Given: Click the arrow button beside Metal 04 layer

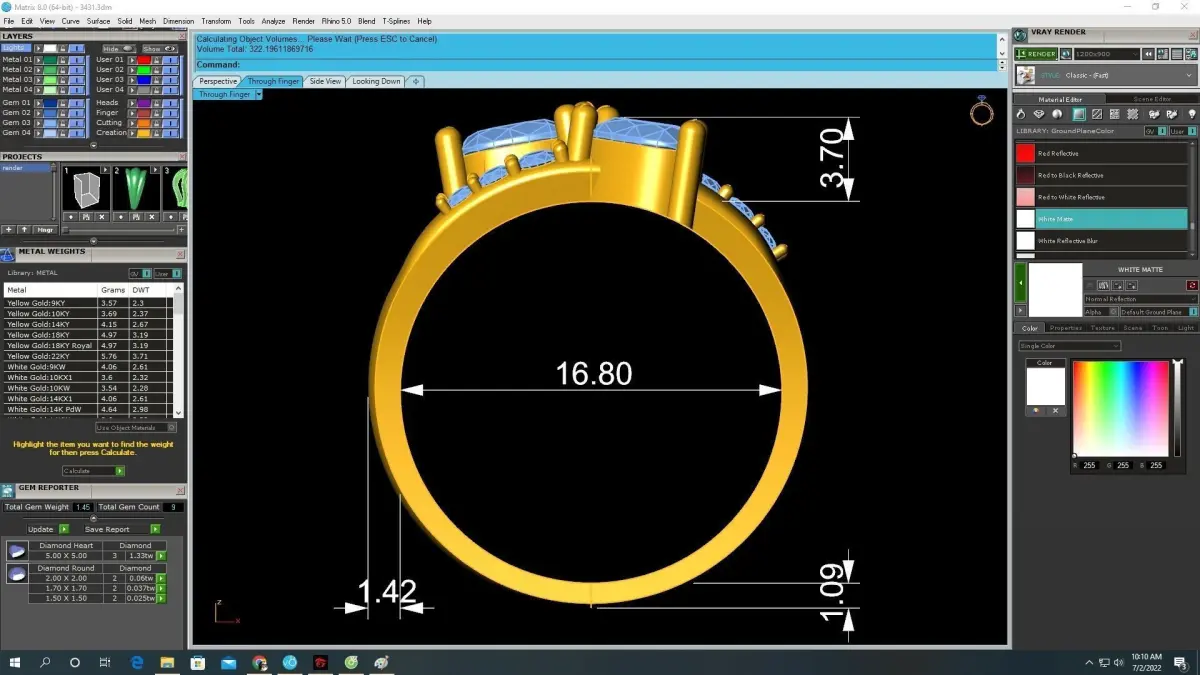Looking at the screenshot, I should coord(39,90).
